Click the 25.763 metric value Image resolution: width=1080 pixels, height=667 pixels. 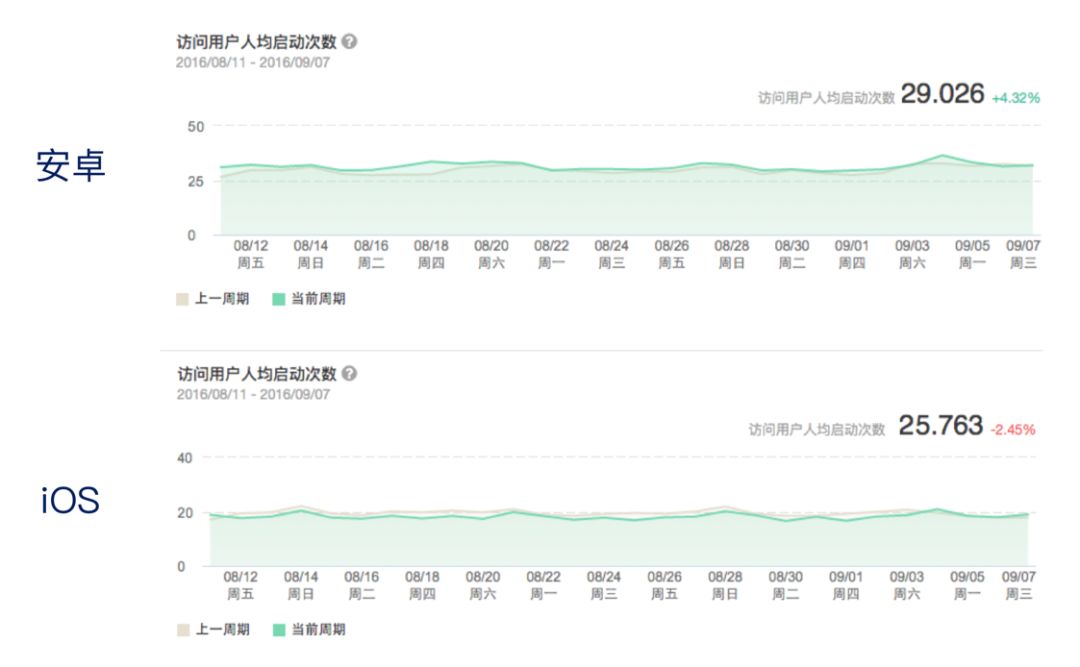tap(940, 426)
